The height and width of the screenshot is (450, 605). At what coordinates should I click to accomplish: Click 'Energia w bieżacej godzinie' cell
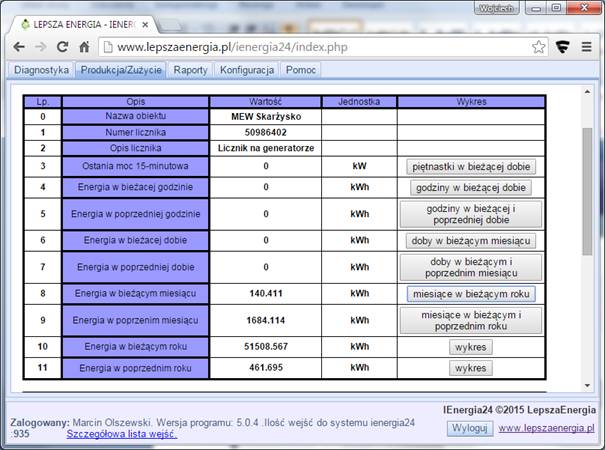[135, 188]
